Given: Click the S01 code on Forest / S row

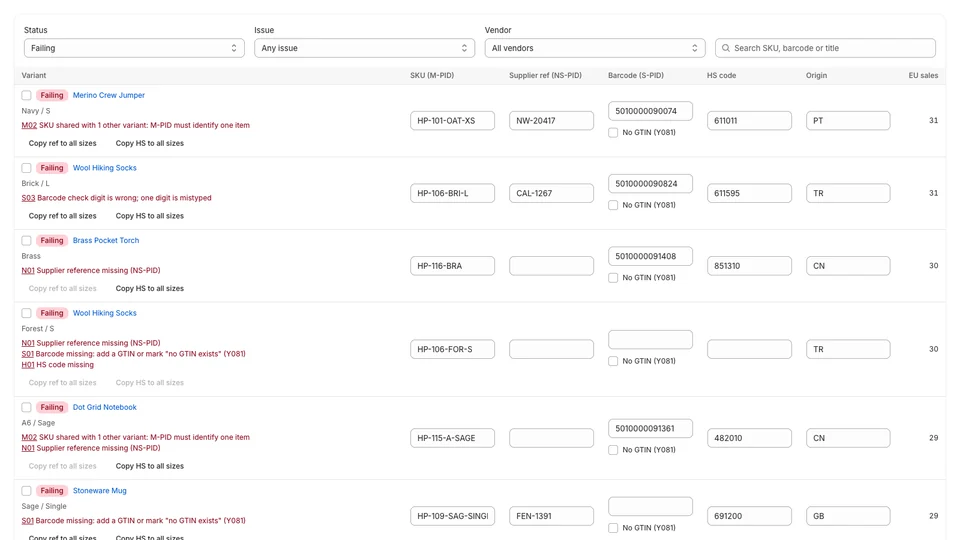Looking at the screenshot, I should point(28,354).
